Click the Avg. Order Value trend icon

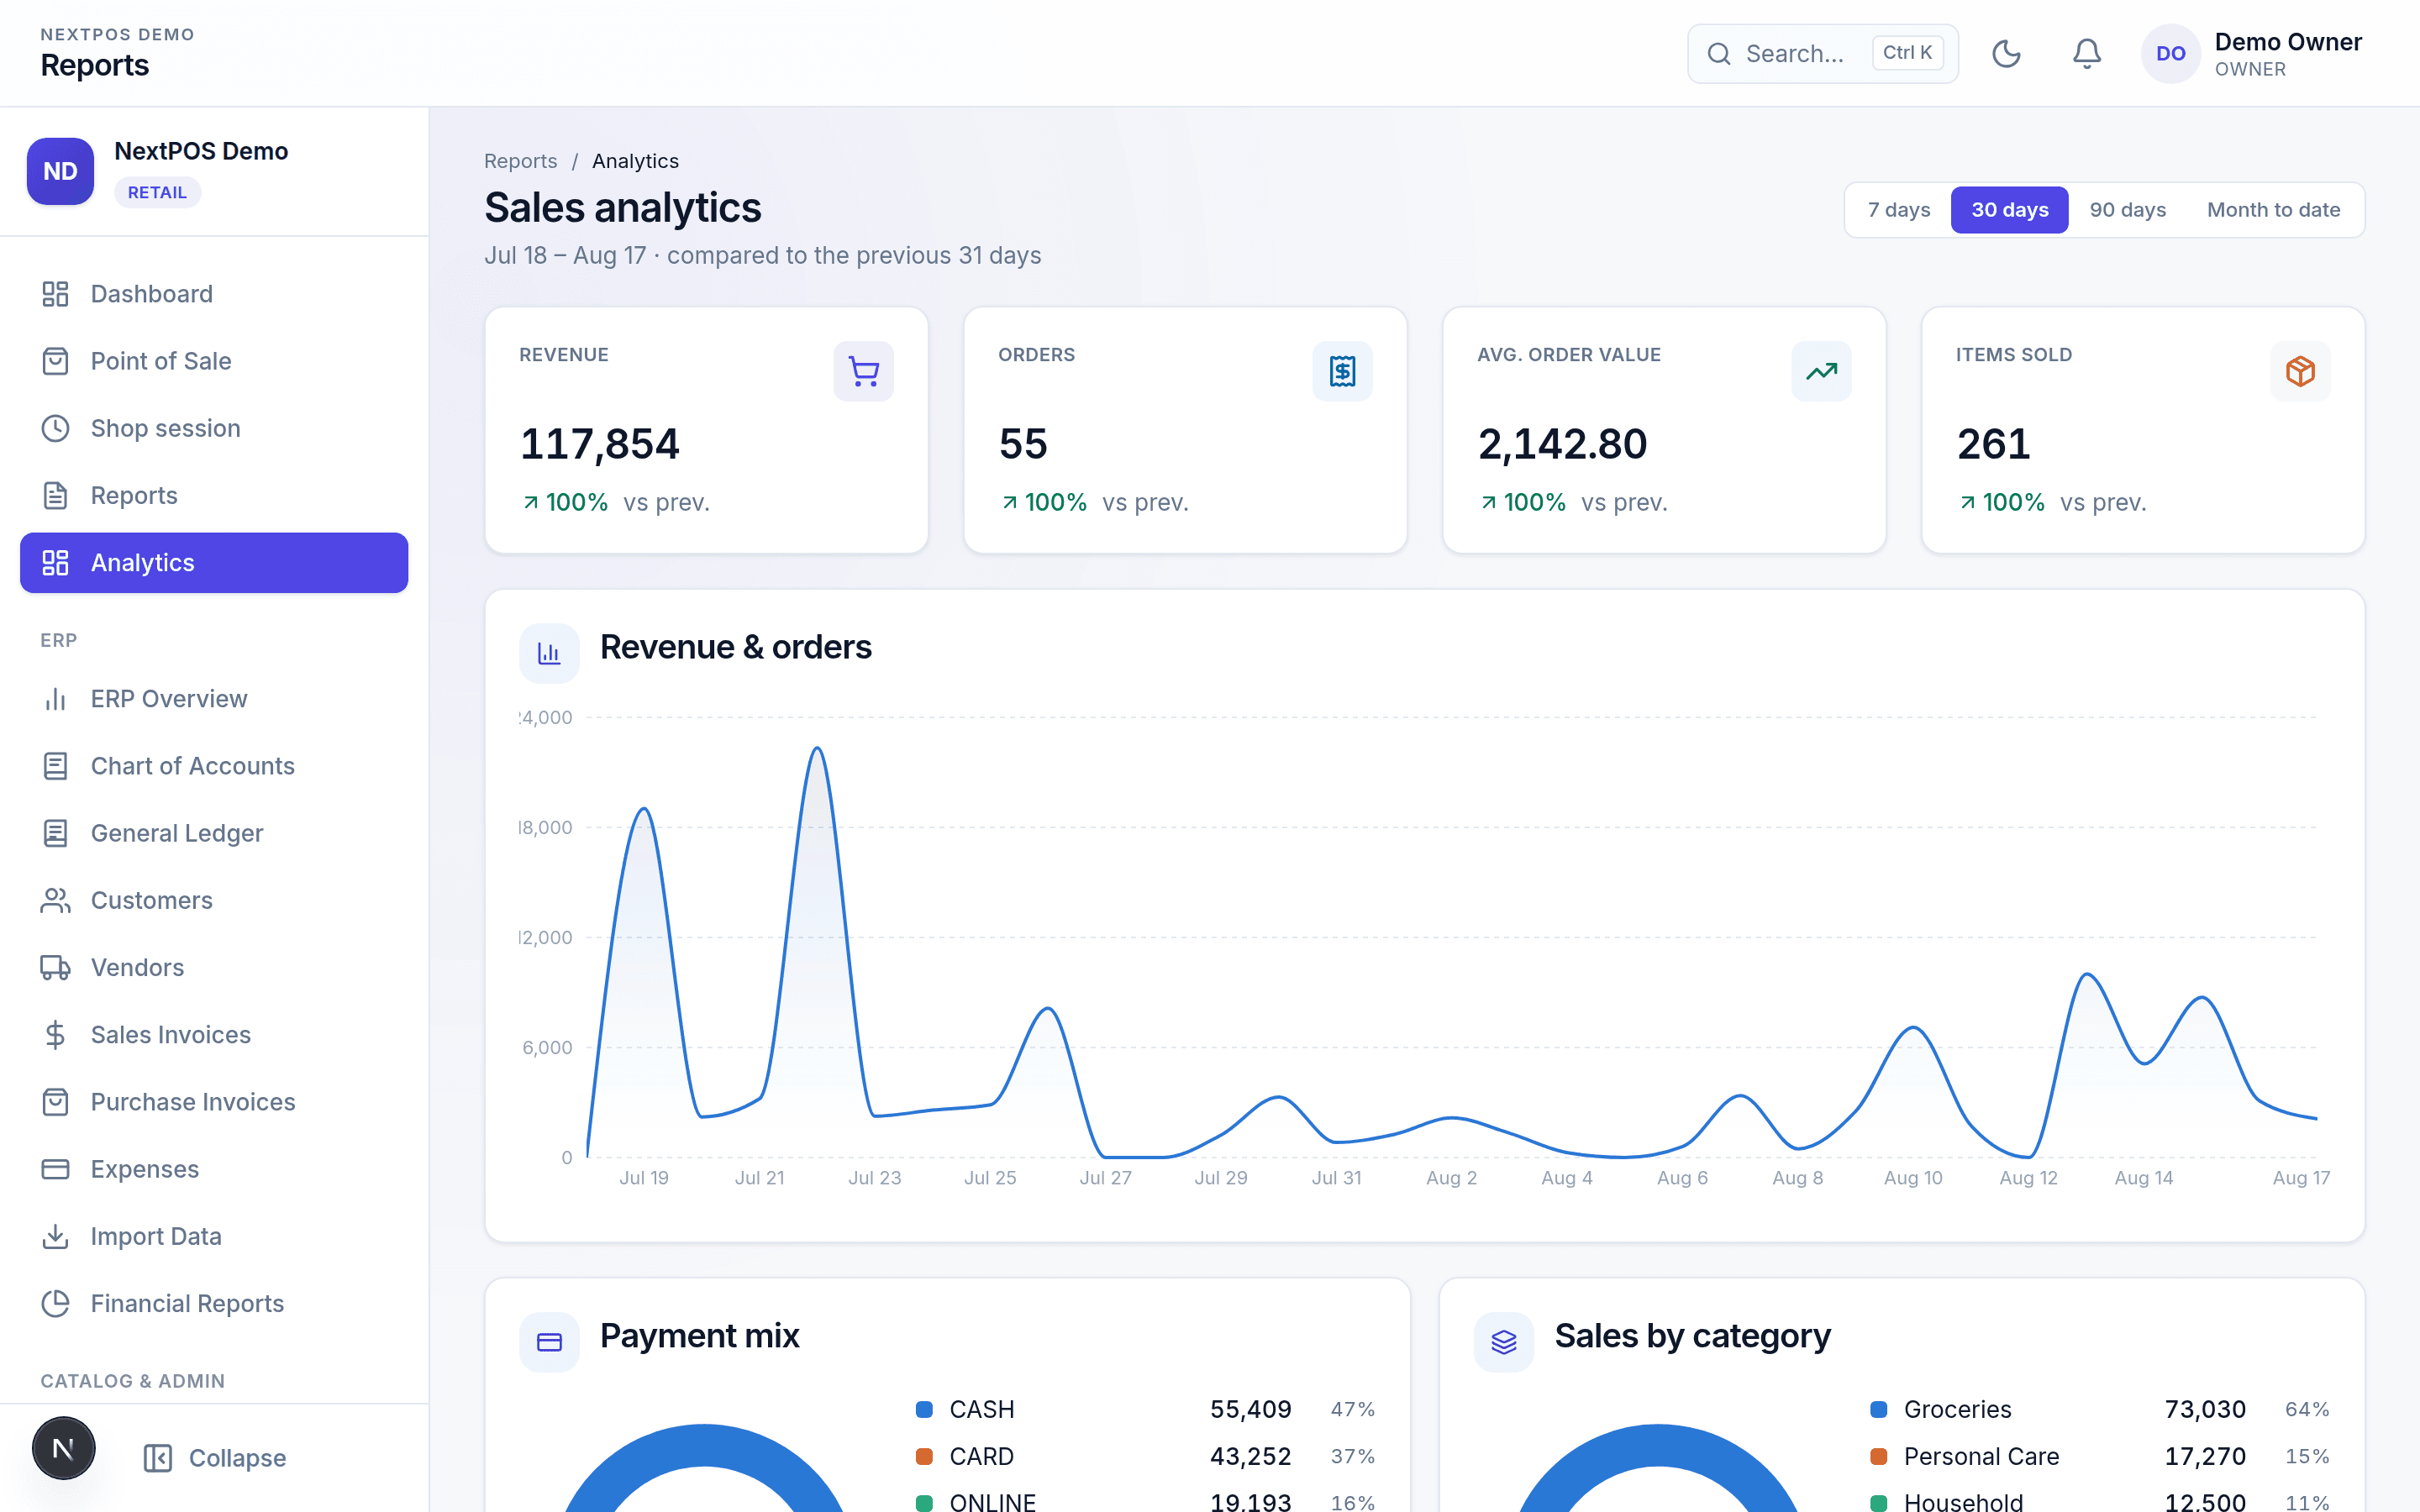pyautogui.click(x=1821, y=371)
